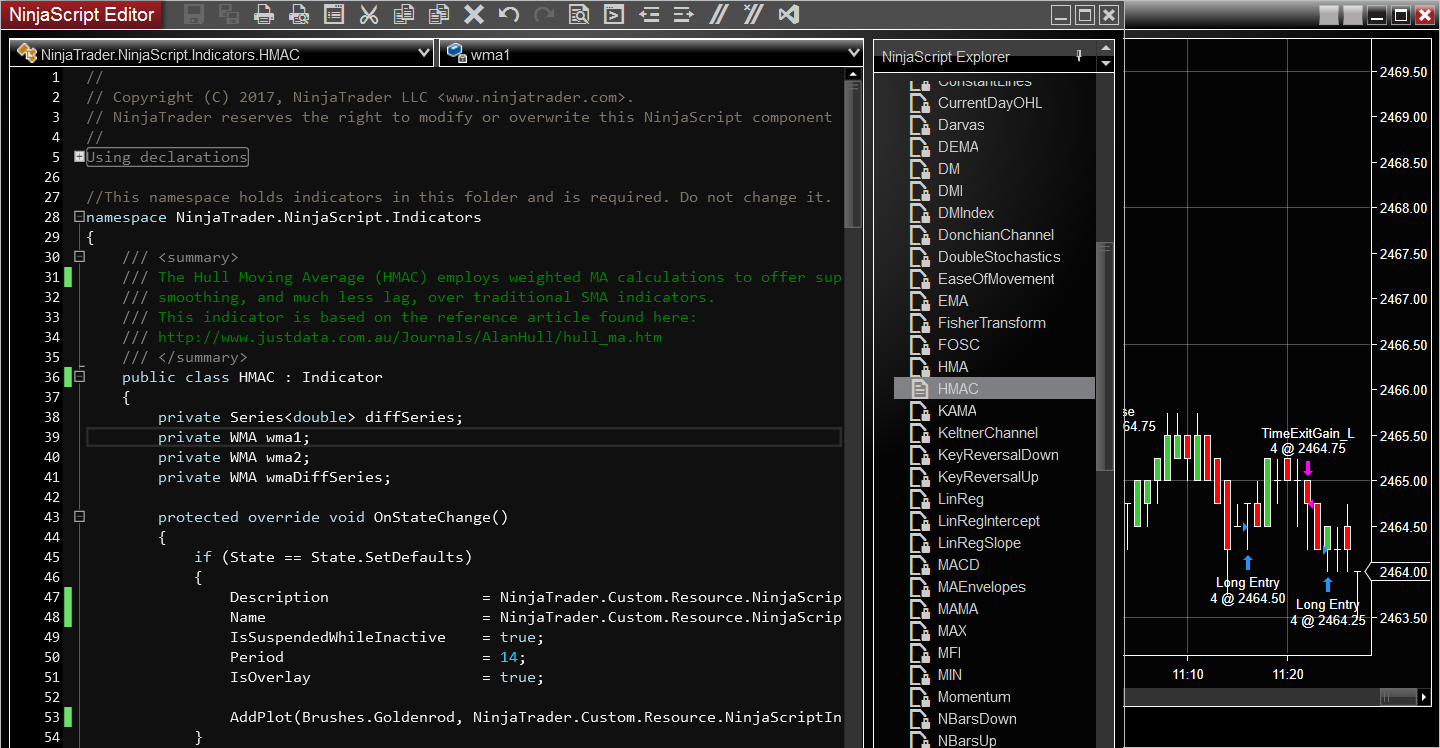Click the Delete X icon in the toolbar
This screenshot has height=748, width=1440.
(474, 15)
